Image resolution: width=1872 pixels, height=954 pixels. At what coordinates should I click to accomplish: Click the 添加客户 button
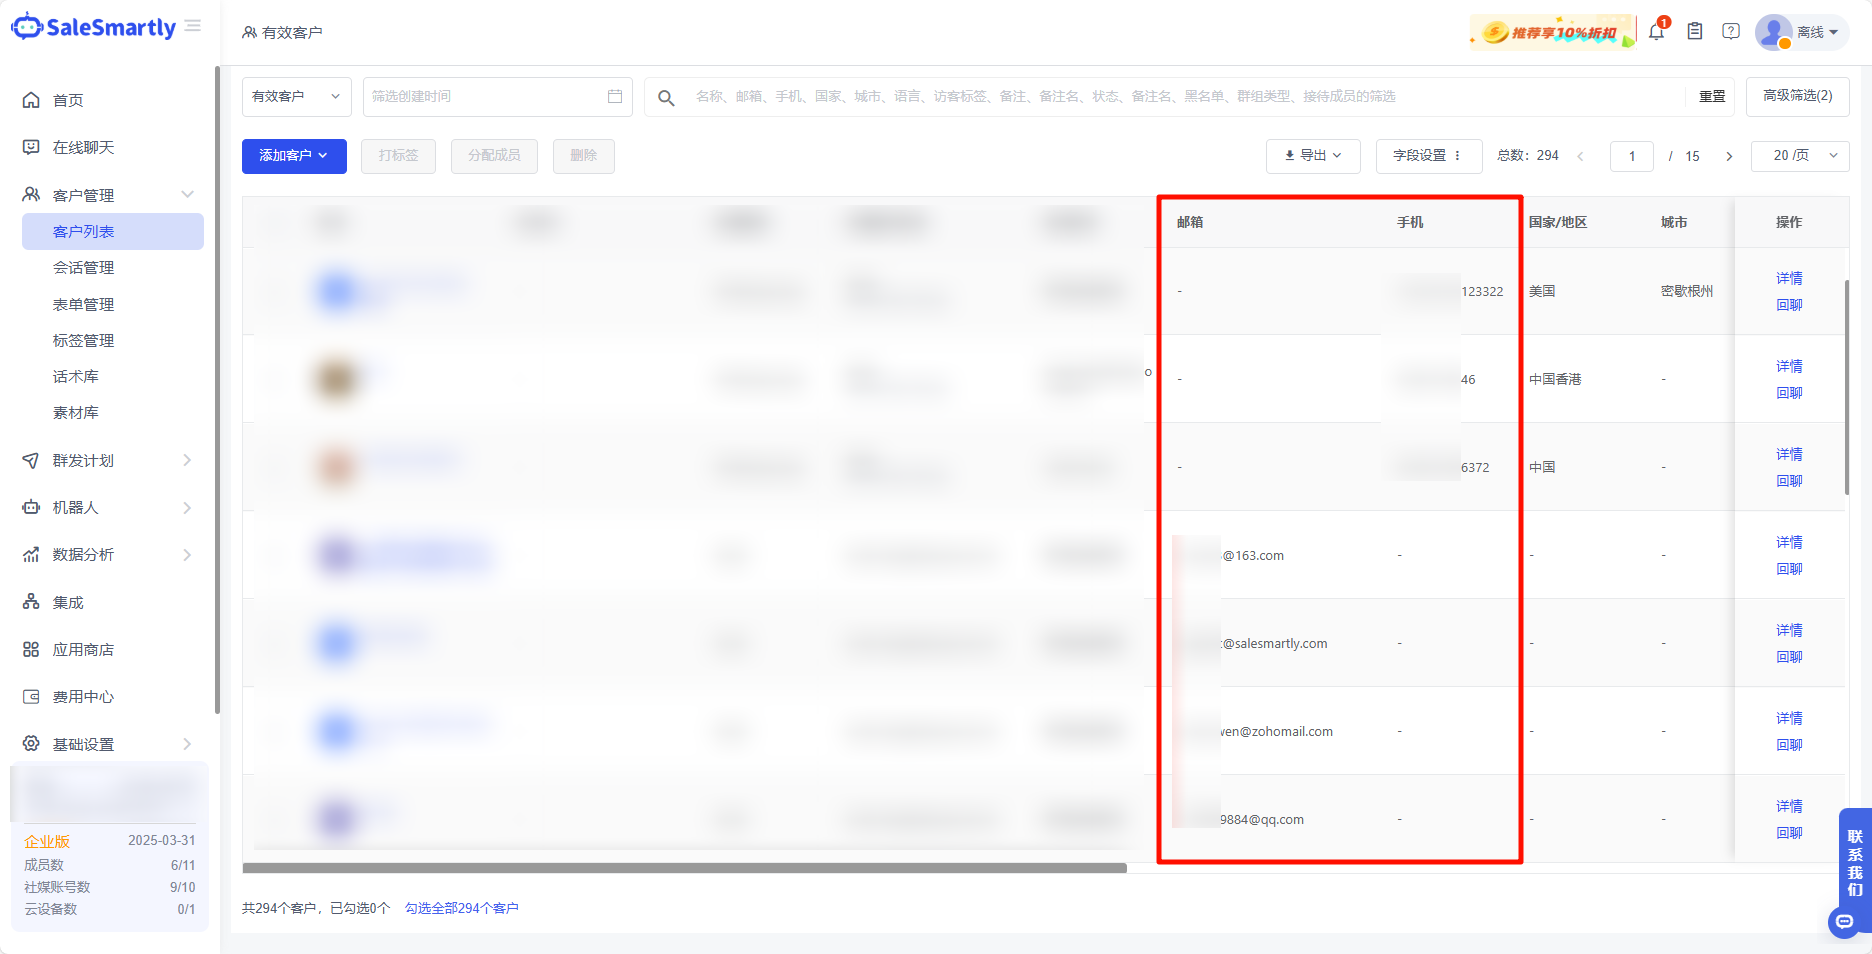point(294,156)
